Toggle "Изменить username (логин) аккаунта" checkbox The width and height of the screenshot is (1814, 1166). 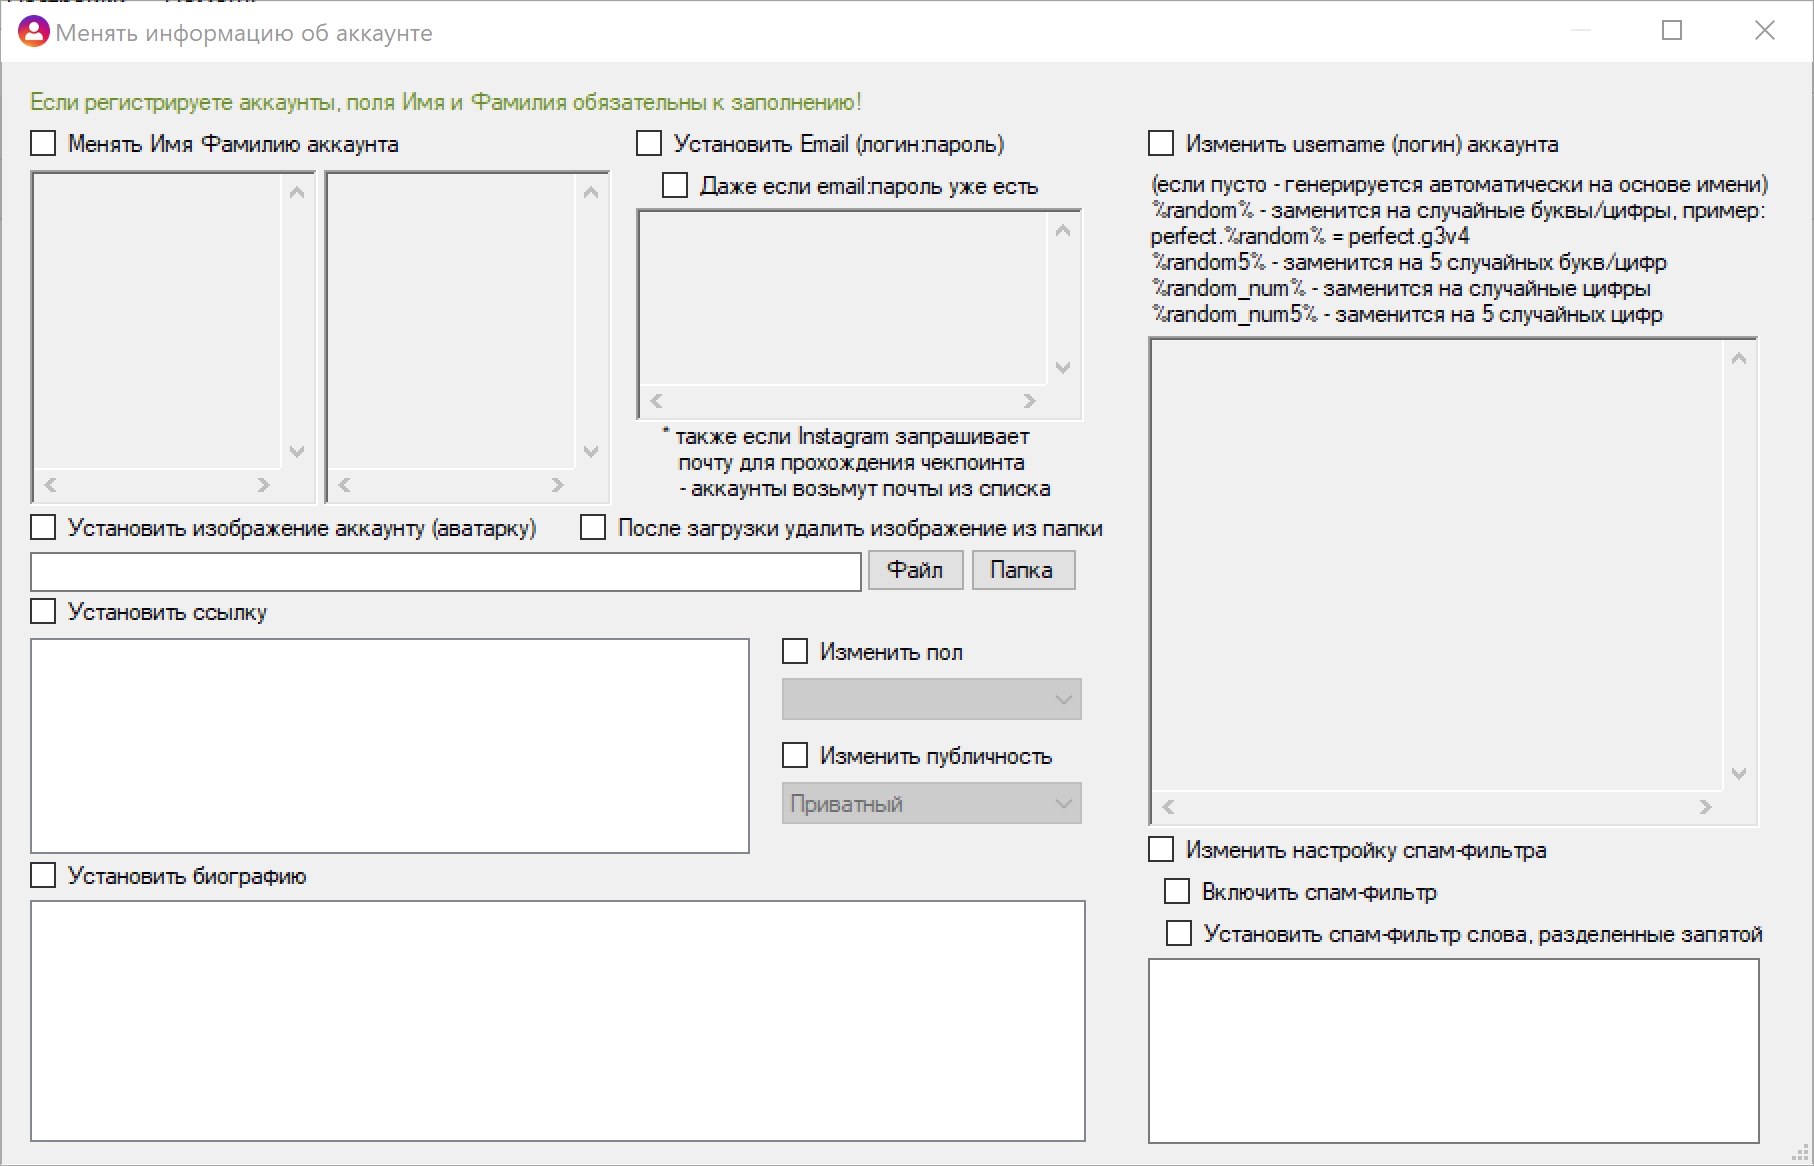tap(1161, 143)
